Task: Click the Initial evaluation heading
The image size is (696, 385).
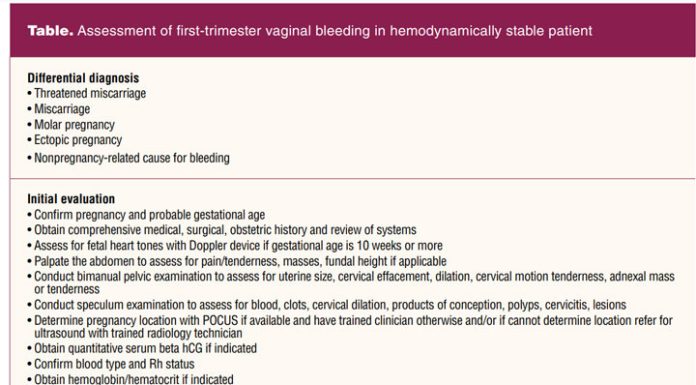Action: (71, 199)
